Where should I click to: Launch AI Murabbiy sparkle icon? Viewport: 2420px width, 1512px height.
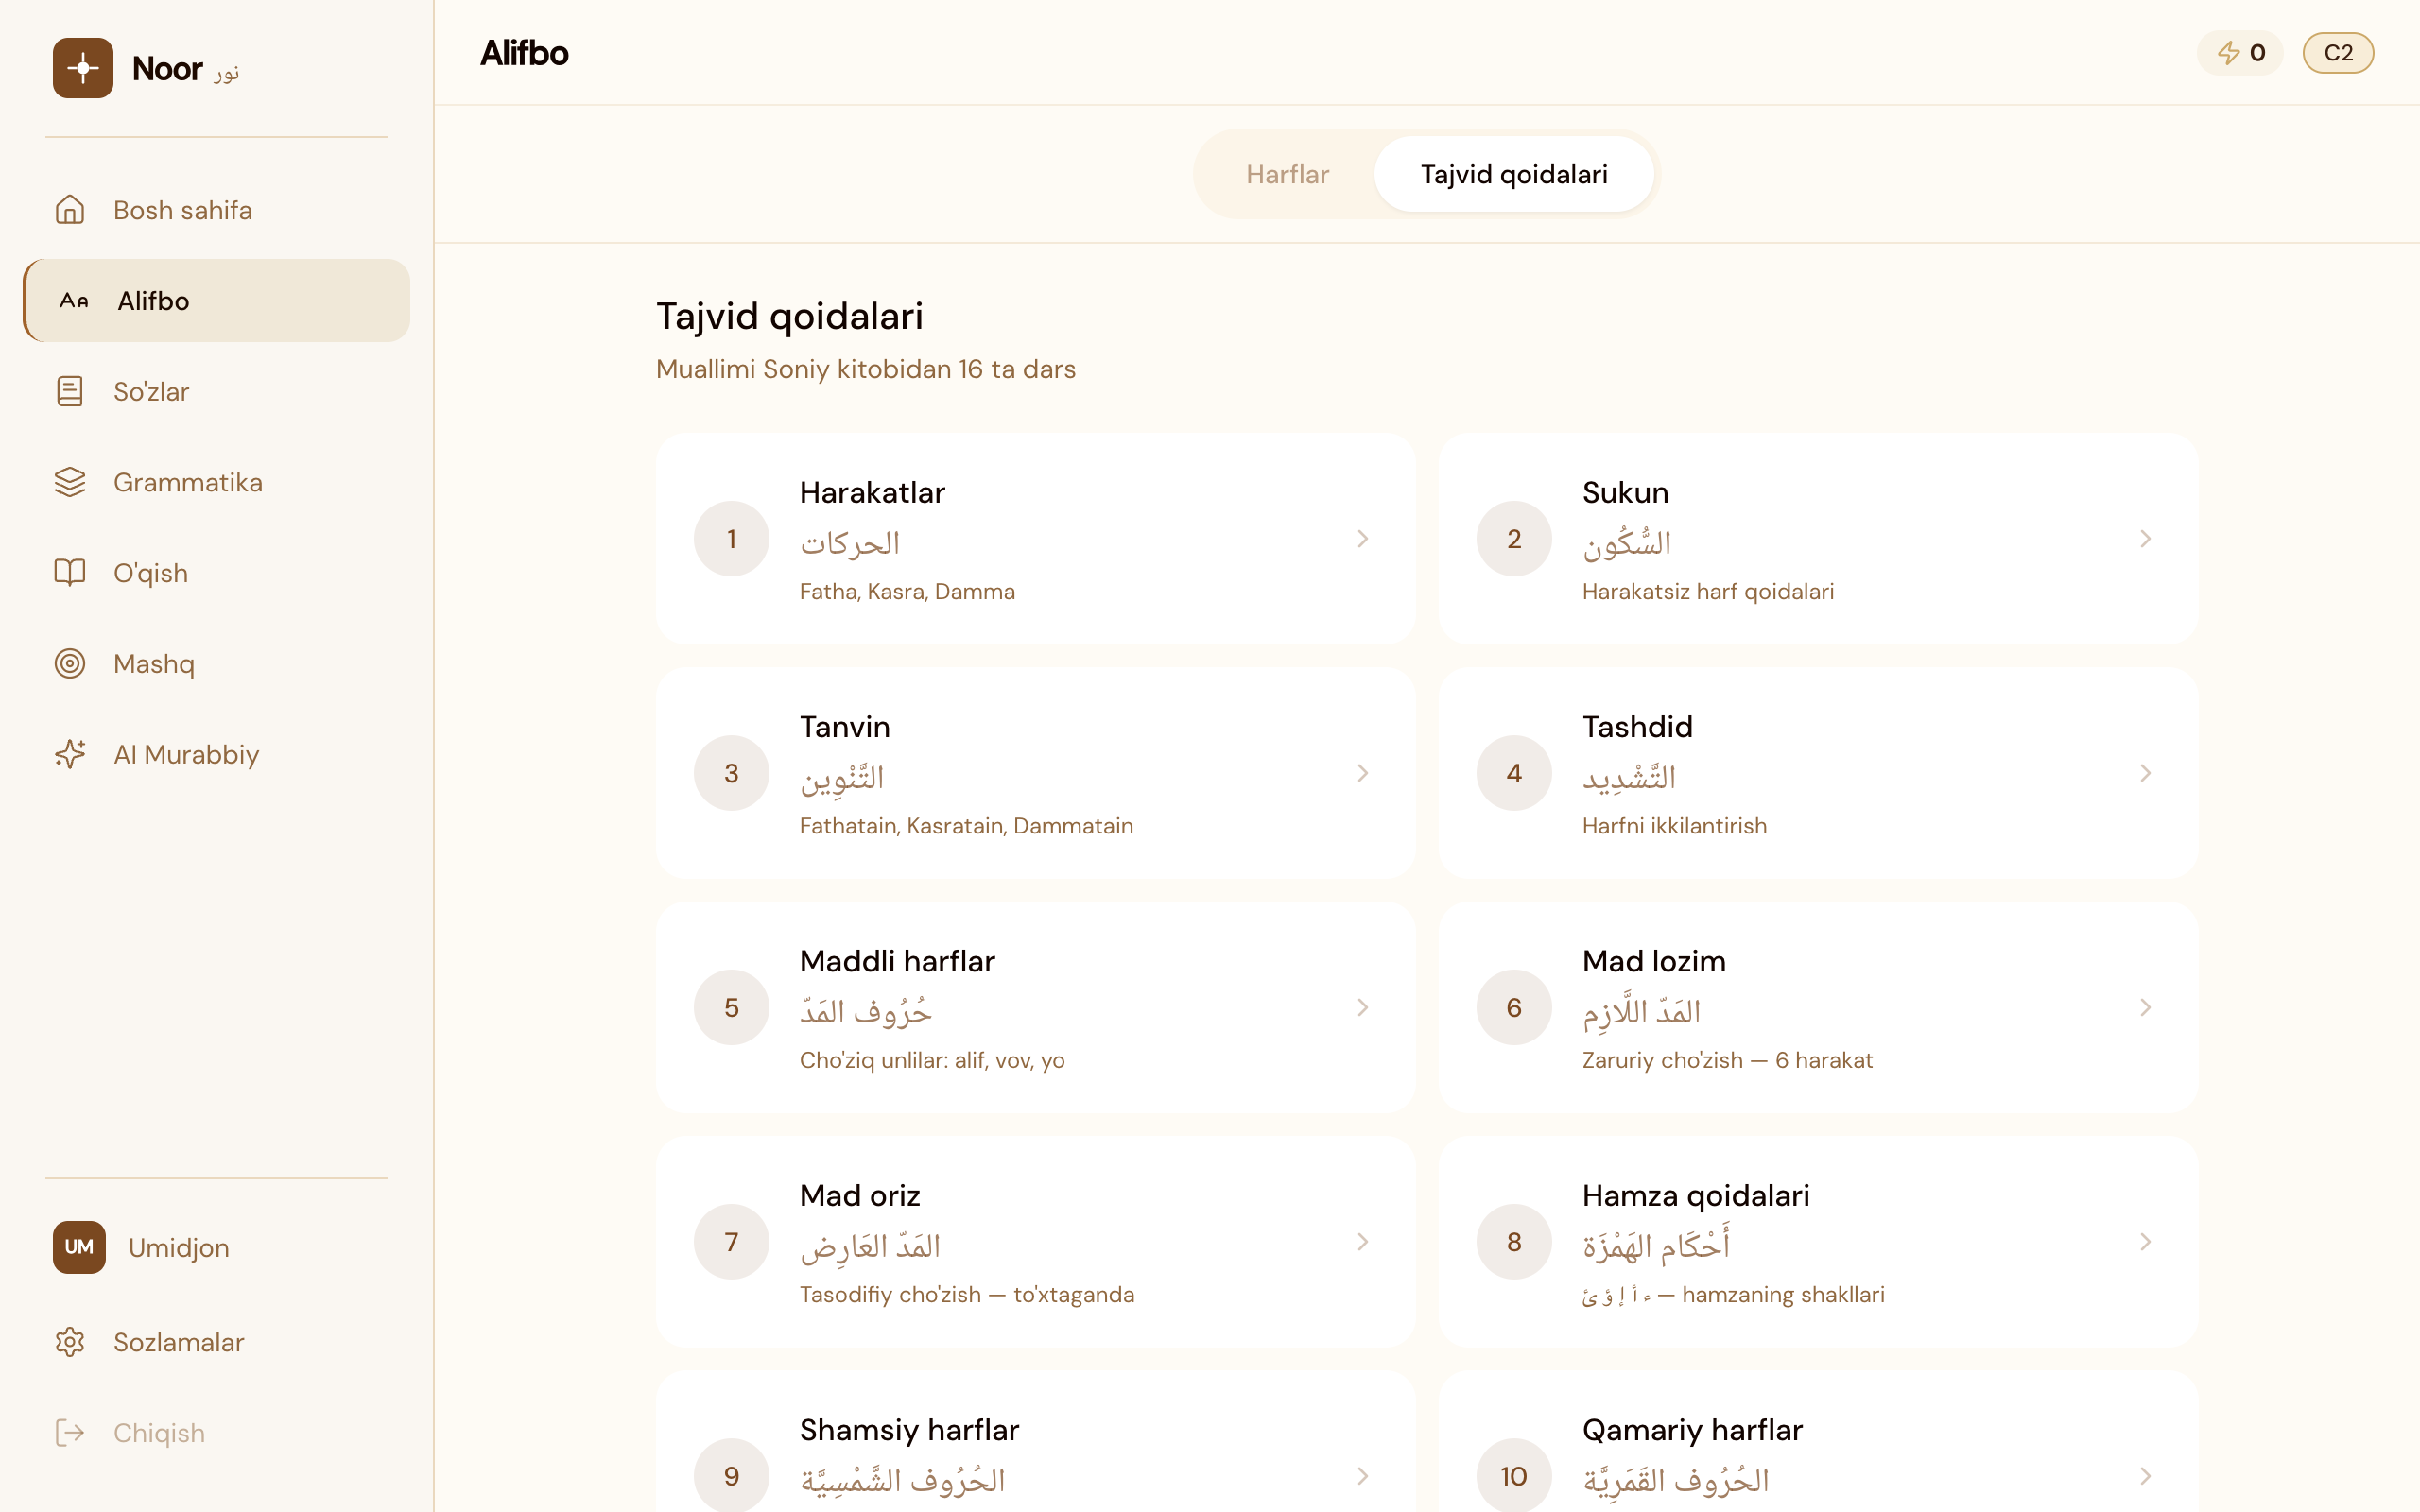pyautogui.click(x=70, y=754)
